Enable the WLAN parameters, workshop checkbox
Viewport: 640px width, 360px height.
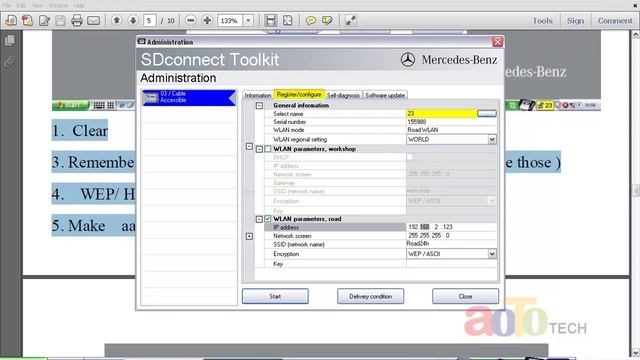click(268, 149)
